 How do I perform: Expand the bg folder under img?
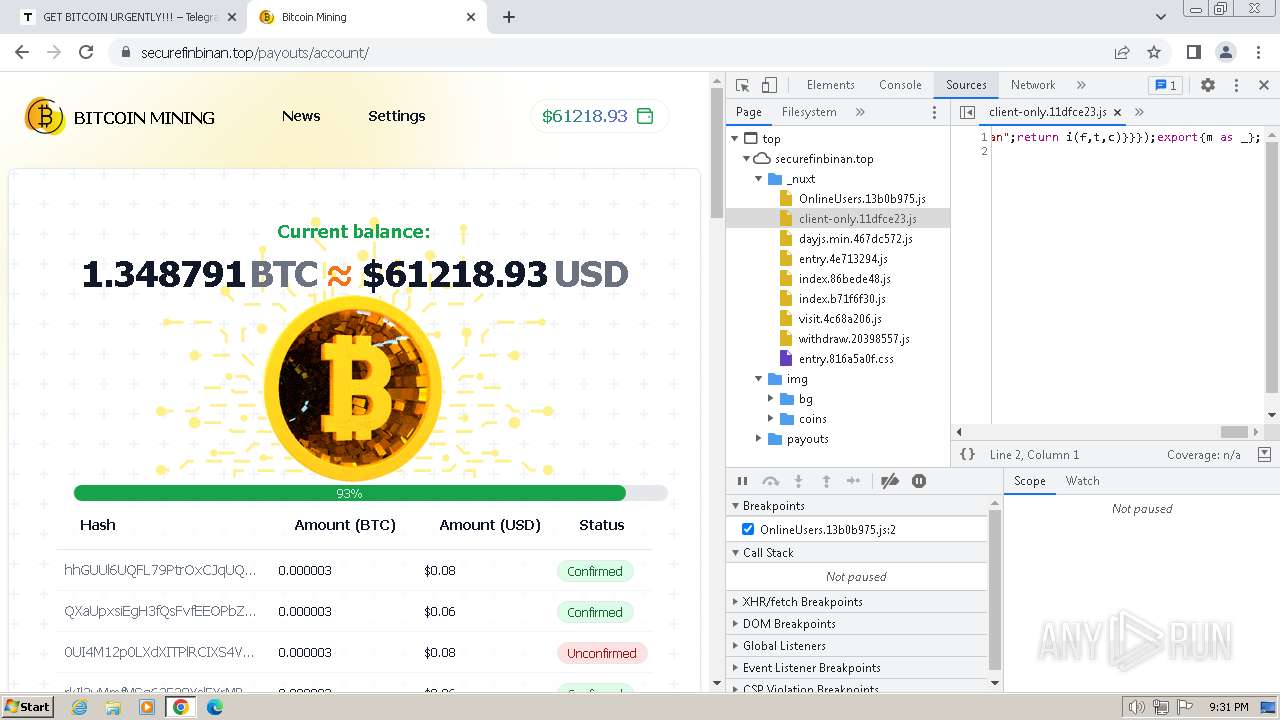tap(771, 399)
